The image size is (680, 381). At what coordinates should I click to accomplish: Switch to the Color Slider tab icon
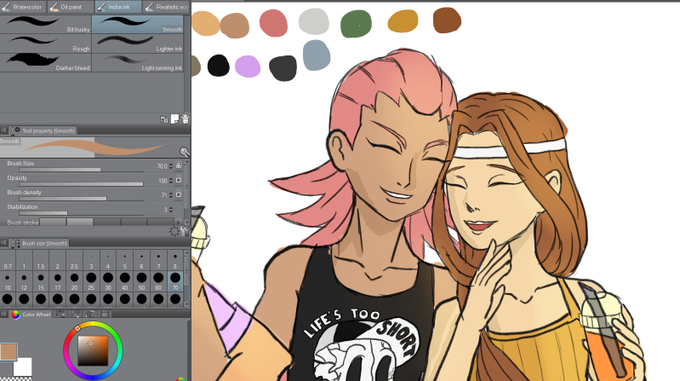coord(60,314)
